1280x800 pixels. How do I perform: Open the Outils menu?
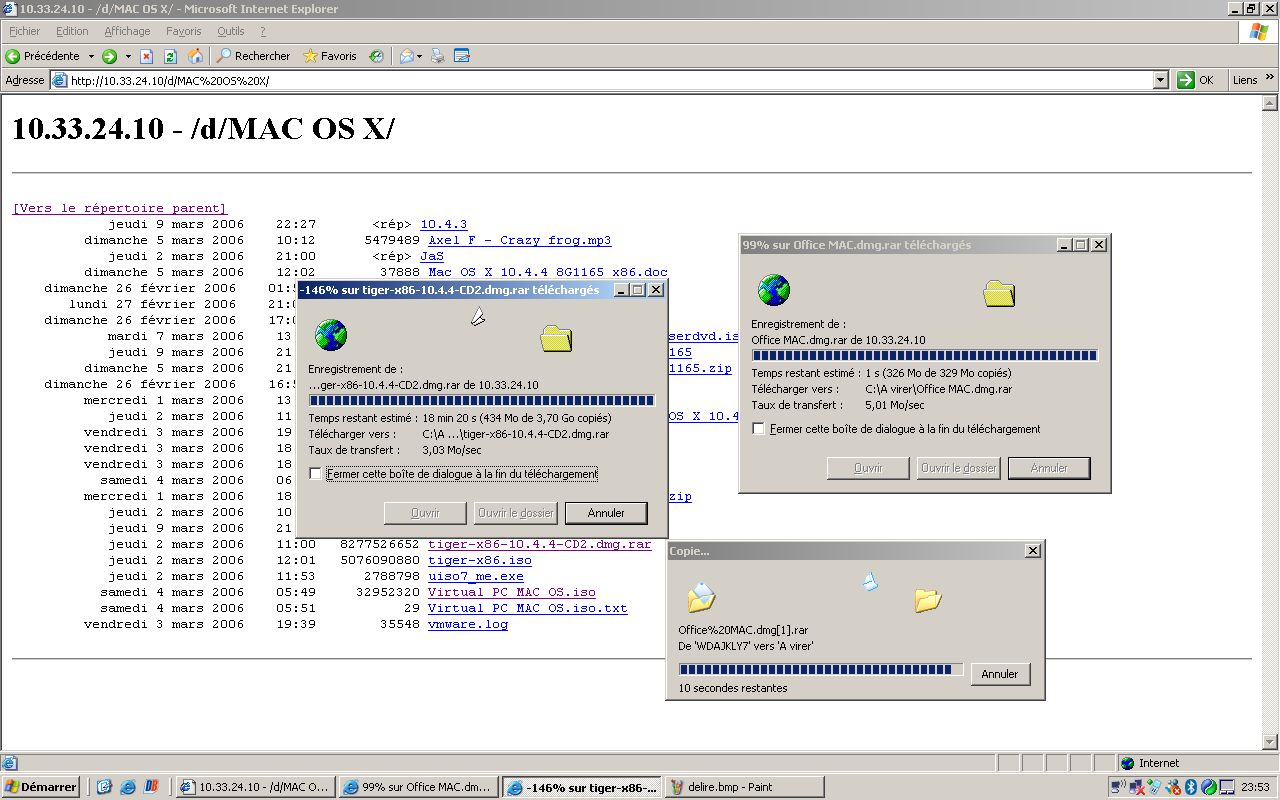230,31
